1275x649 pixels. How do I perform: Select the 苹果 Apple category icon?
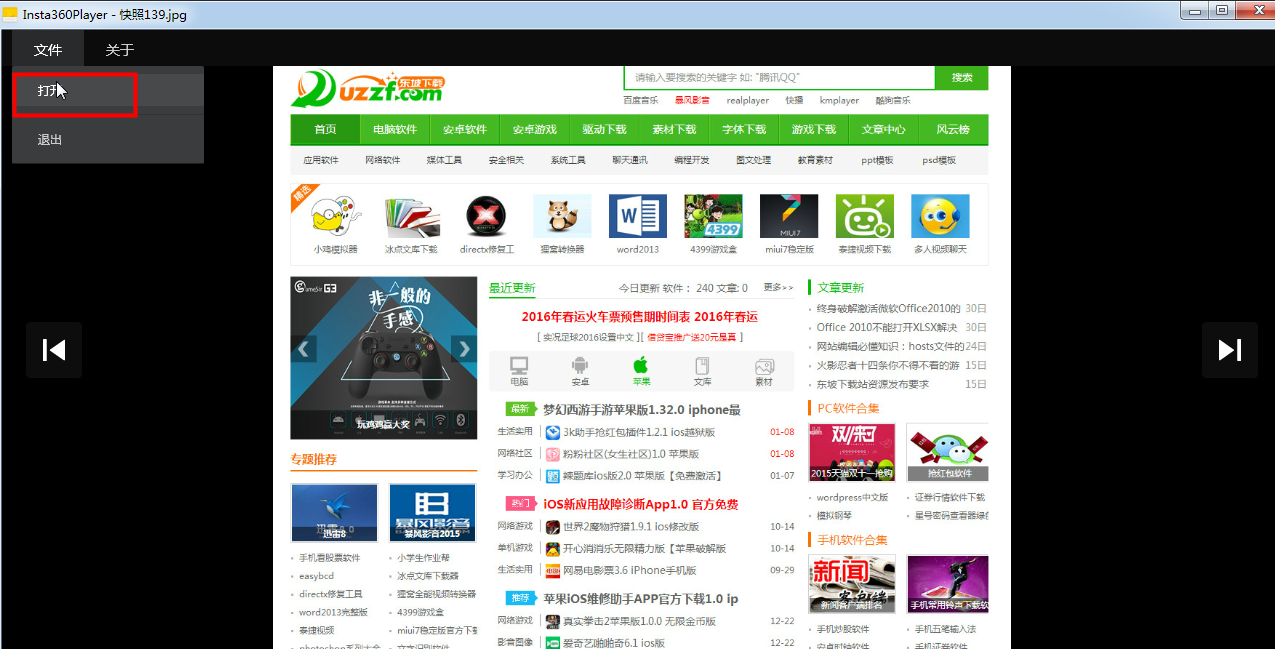point(641,370)
